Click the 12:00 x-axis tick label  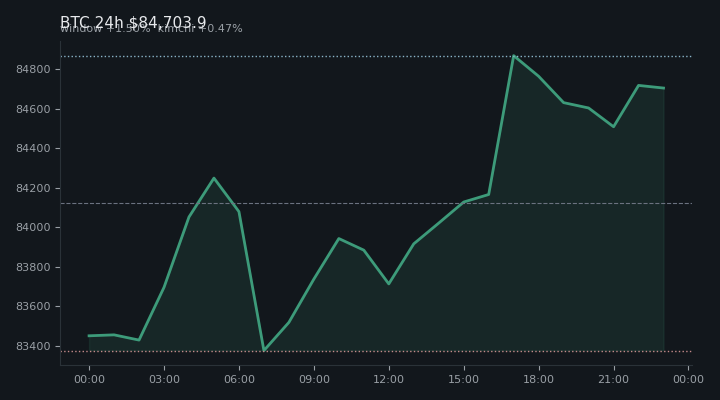pyautogui.click(x=389, y=379)
